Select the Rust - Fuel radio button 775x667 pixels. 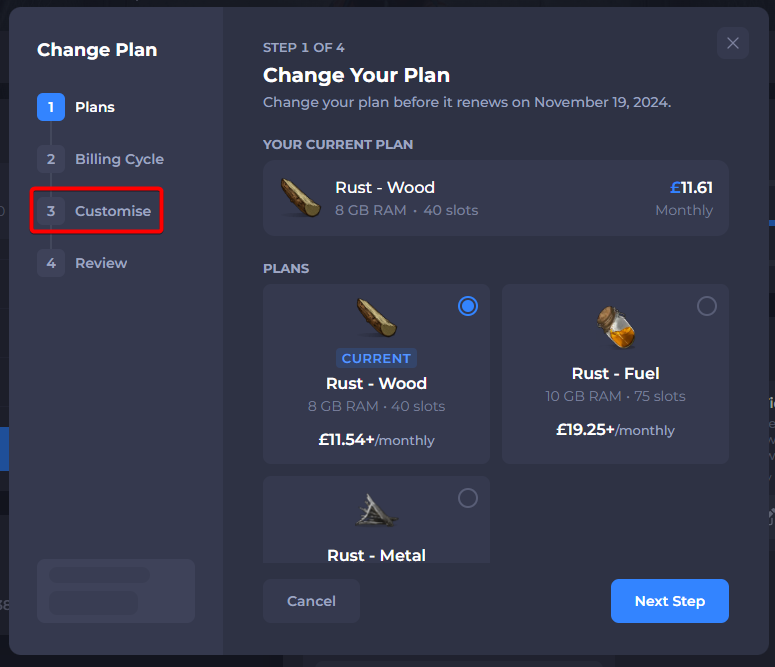[706, 306]
